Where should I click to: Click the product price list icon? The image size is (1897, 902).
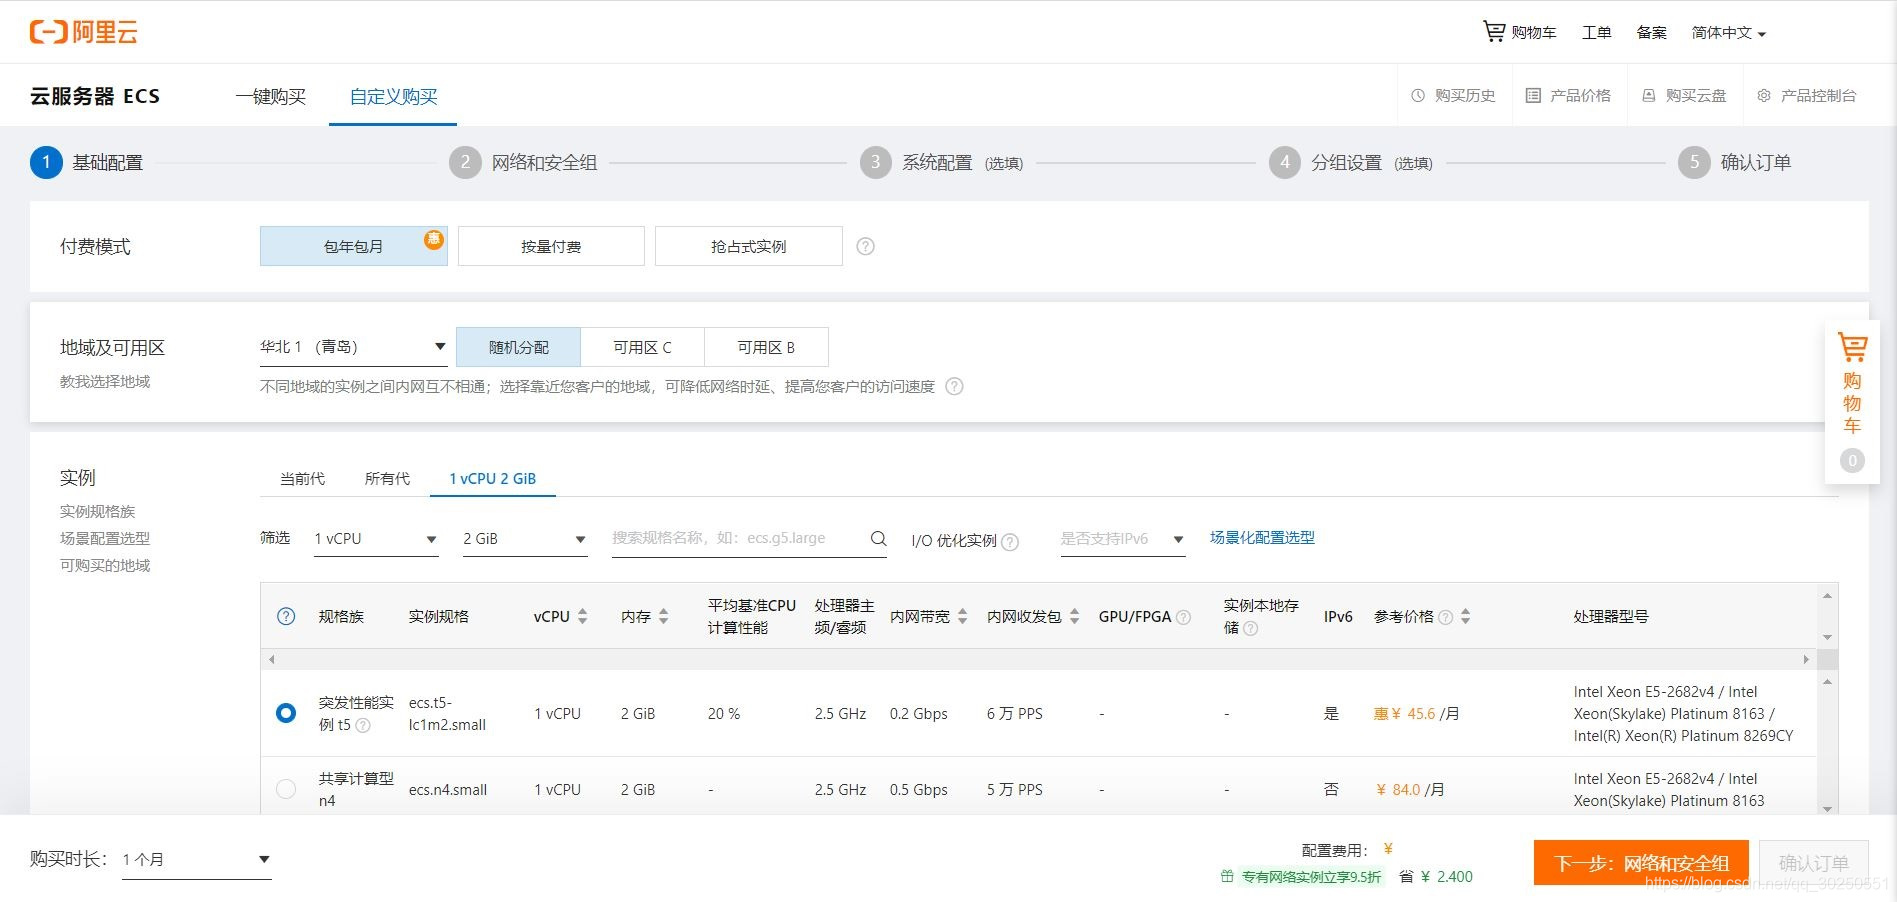(1533, 96)
